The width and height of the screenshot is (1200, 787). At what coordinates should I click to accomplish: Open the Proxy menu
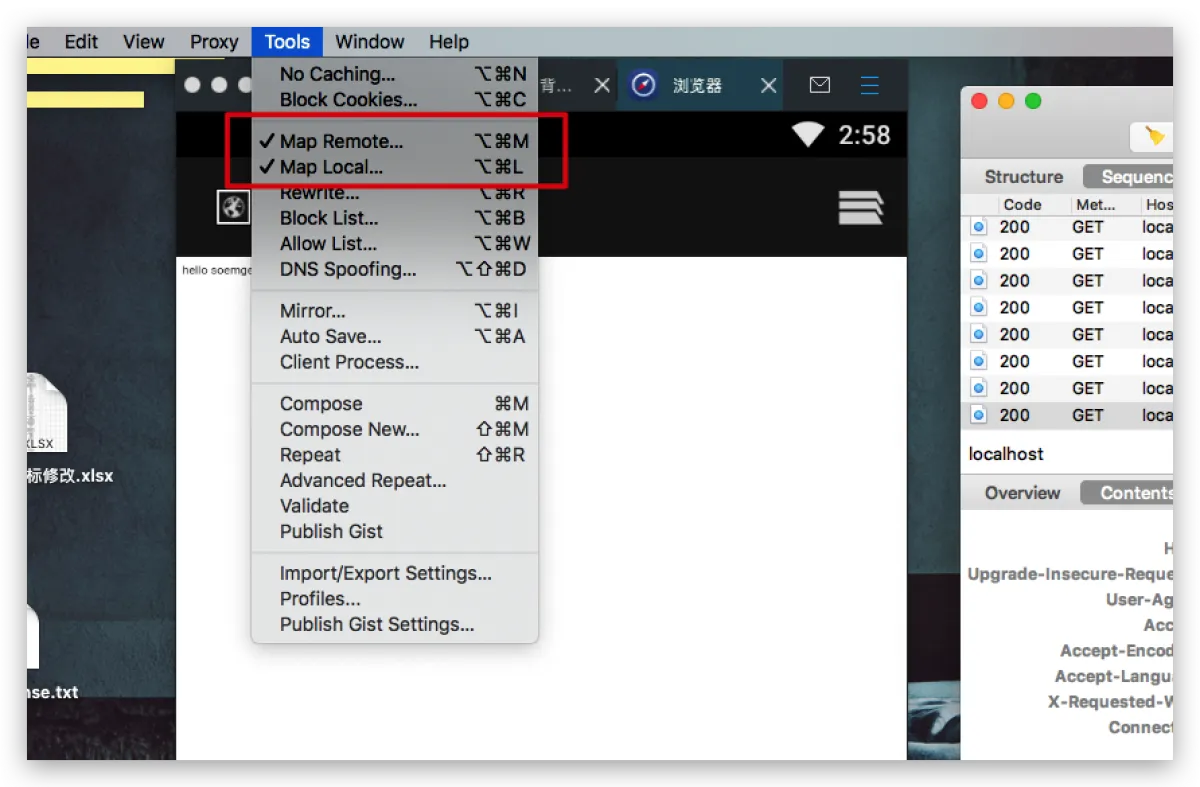214,42
